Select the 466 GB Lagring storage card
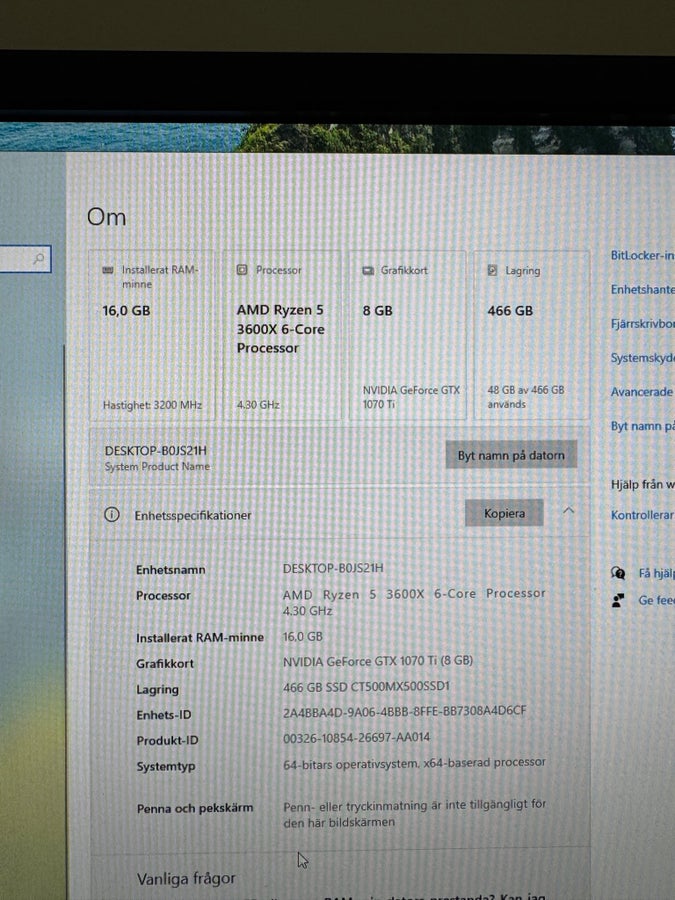Viewport: 675px width, 900px height. (532, 336)
